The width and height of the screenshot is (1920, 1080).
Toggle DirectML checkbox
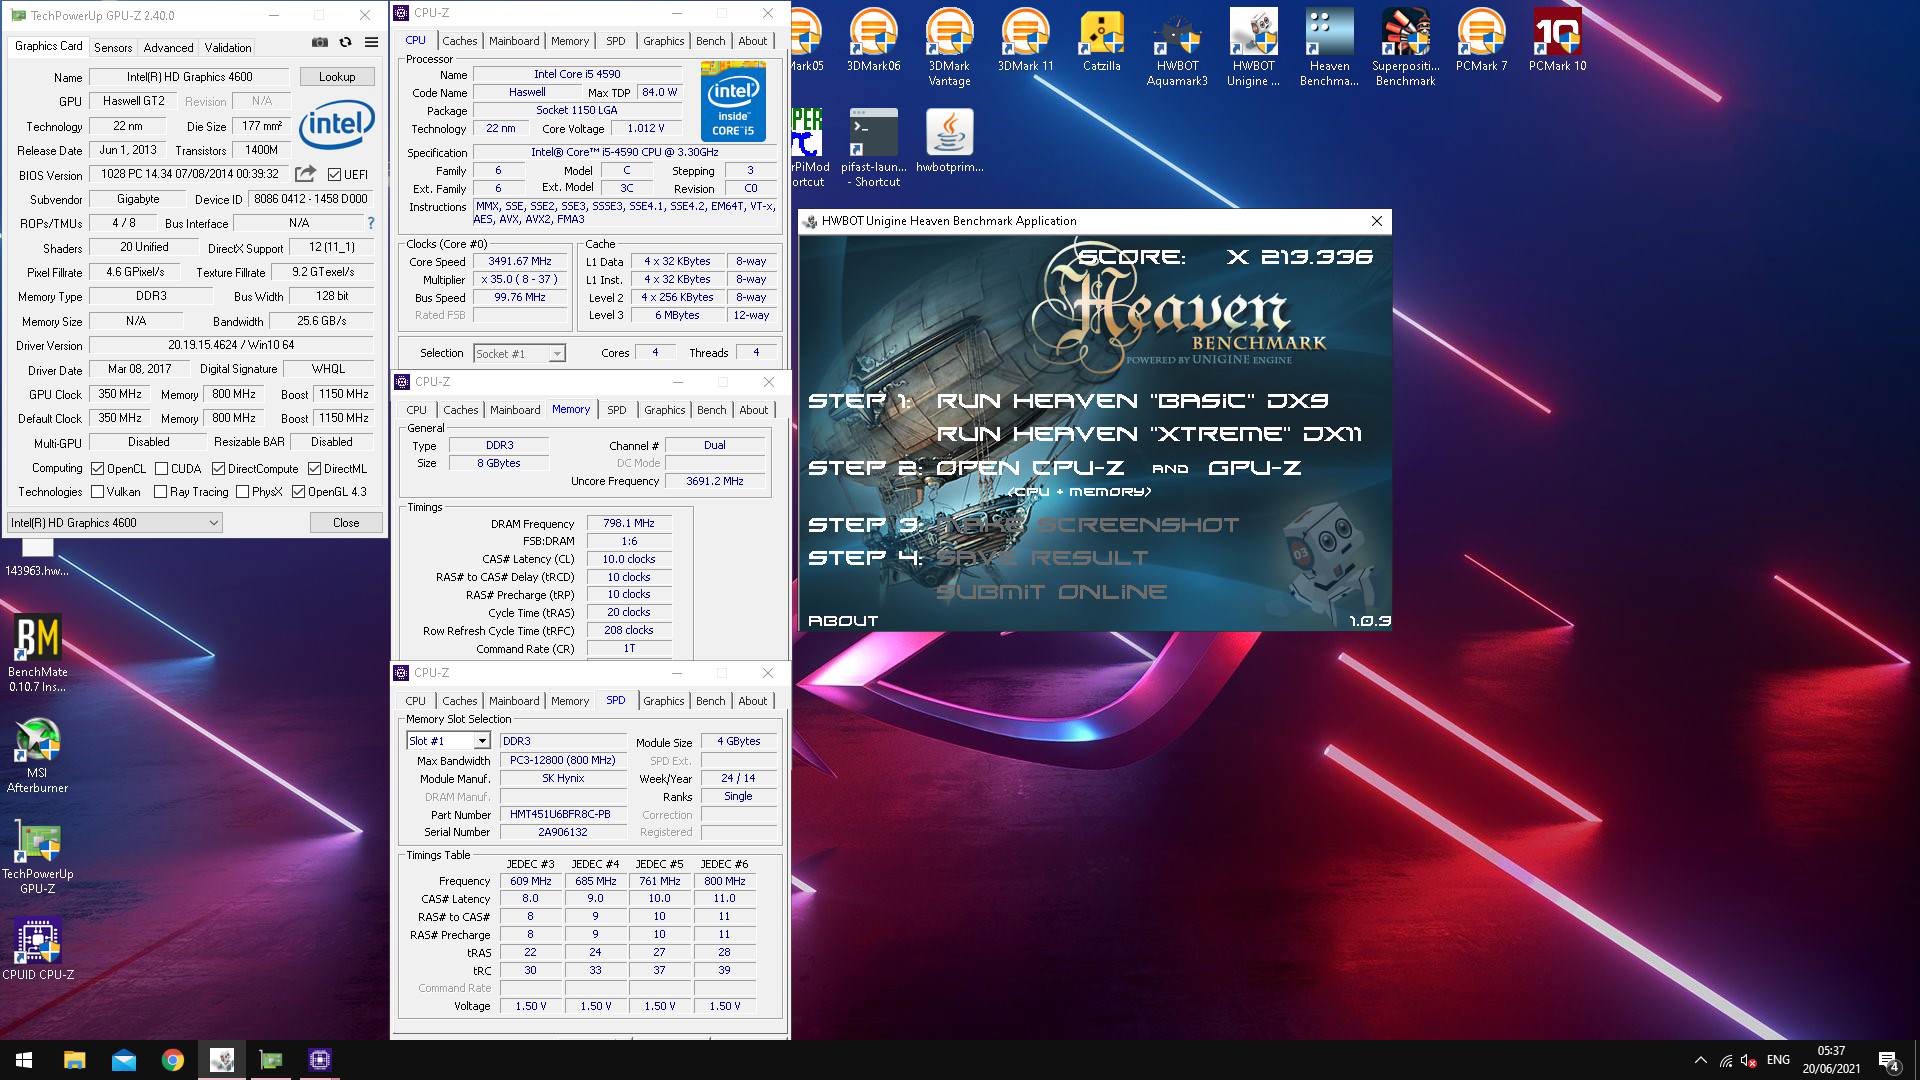tap(314, 468)
